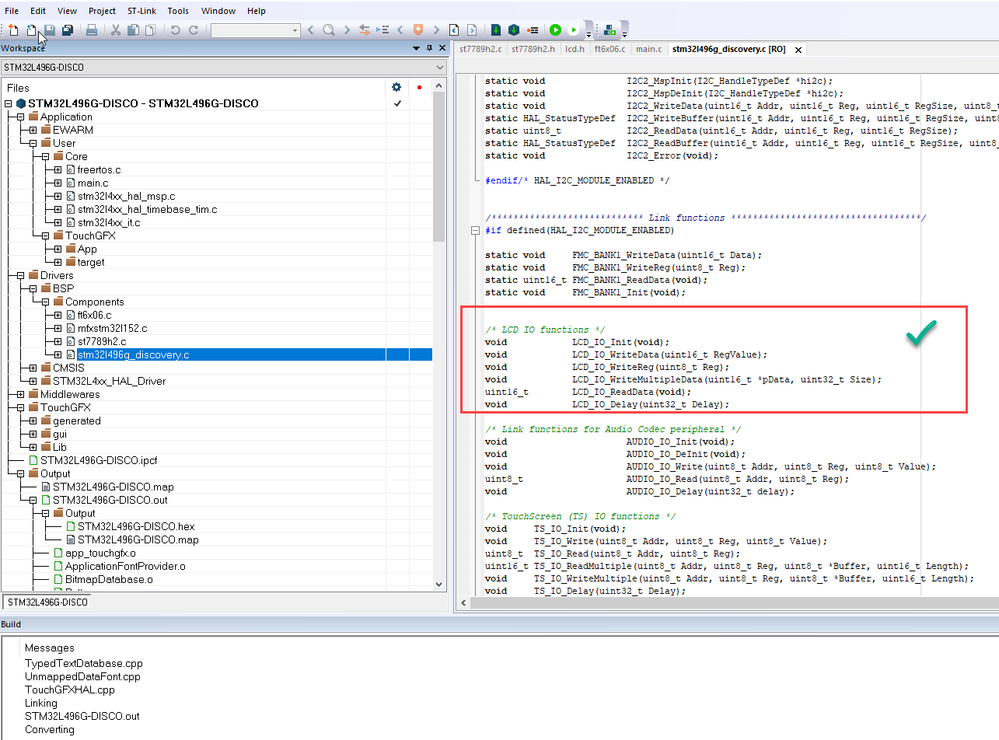
Task: Navigate backward in editor history
Action: tap(454, 30)
